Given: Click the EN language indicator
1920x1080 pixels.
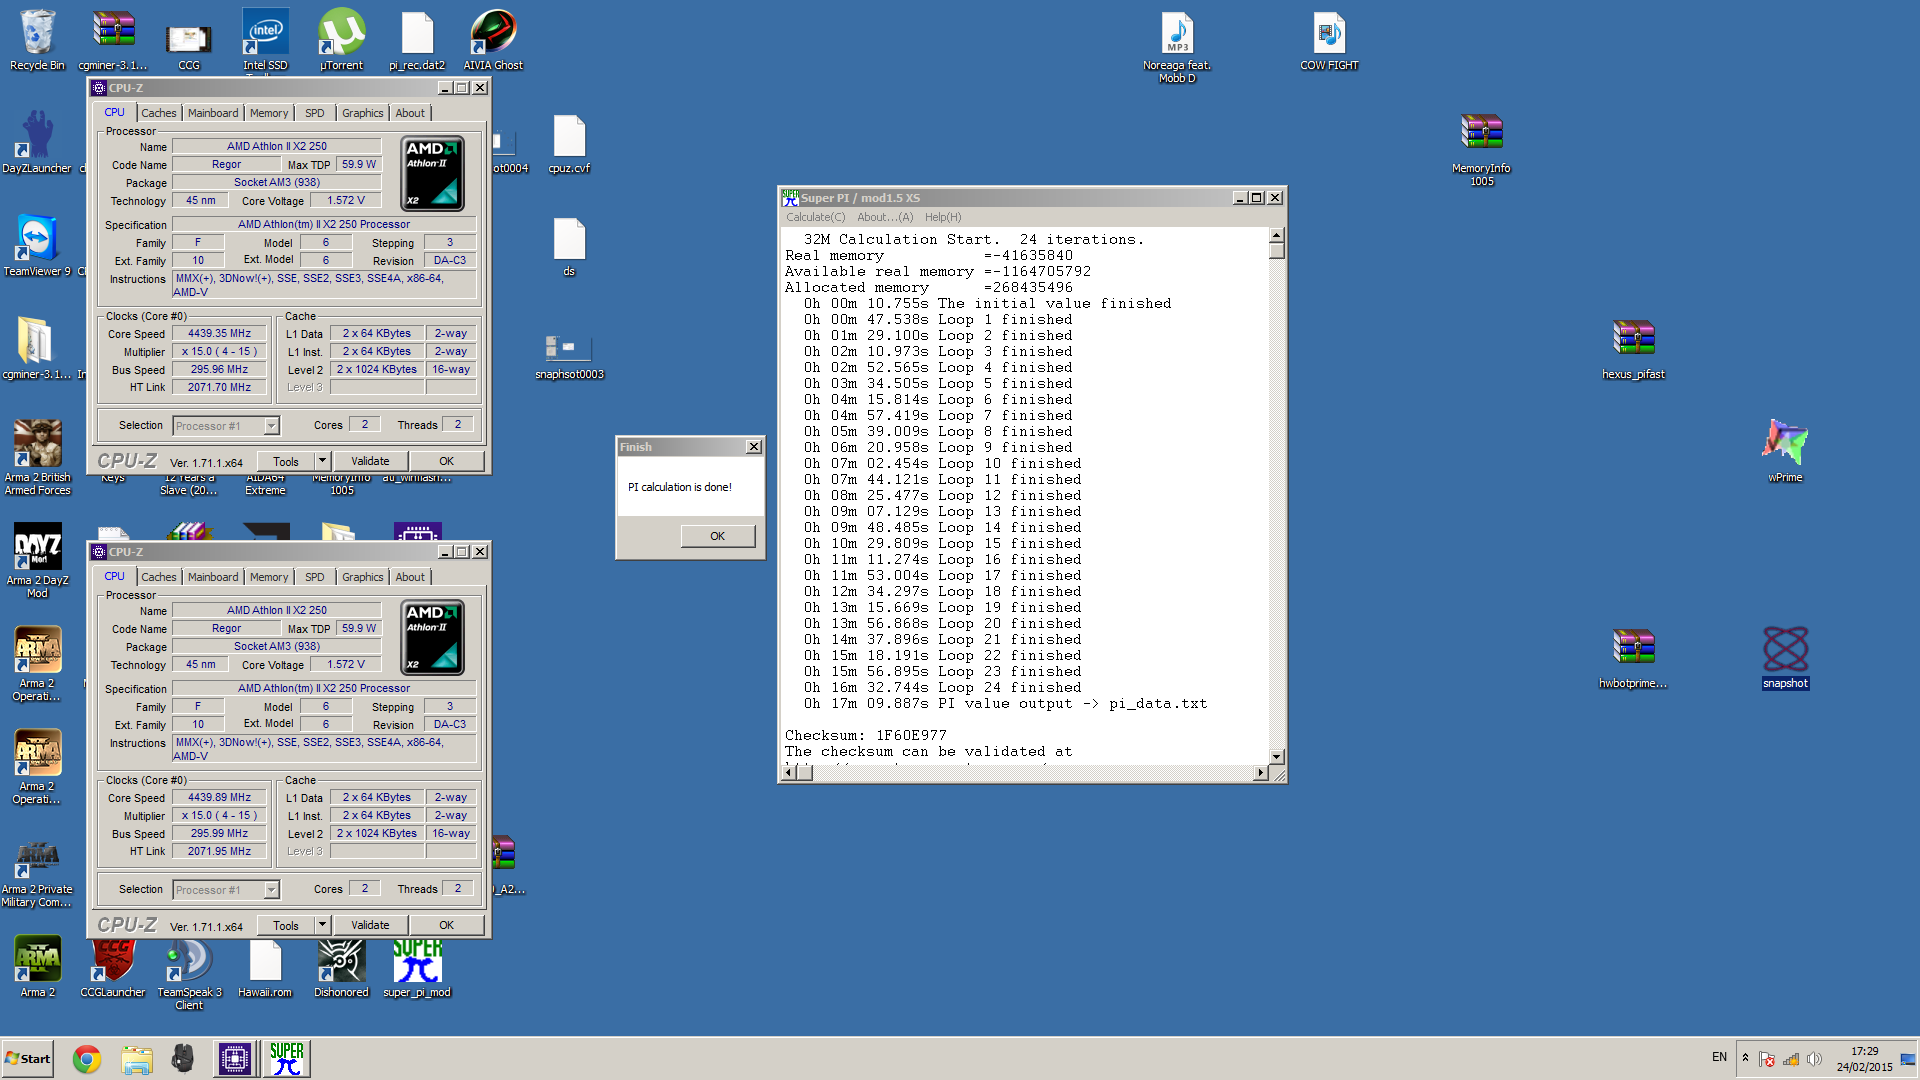Looking at the screenshot, I should point(1719,1057).
